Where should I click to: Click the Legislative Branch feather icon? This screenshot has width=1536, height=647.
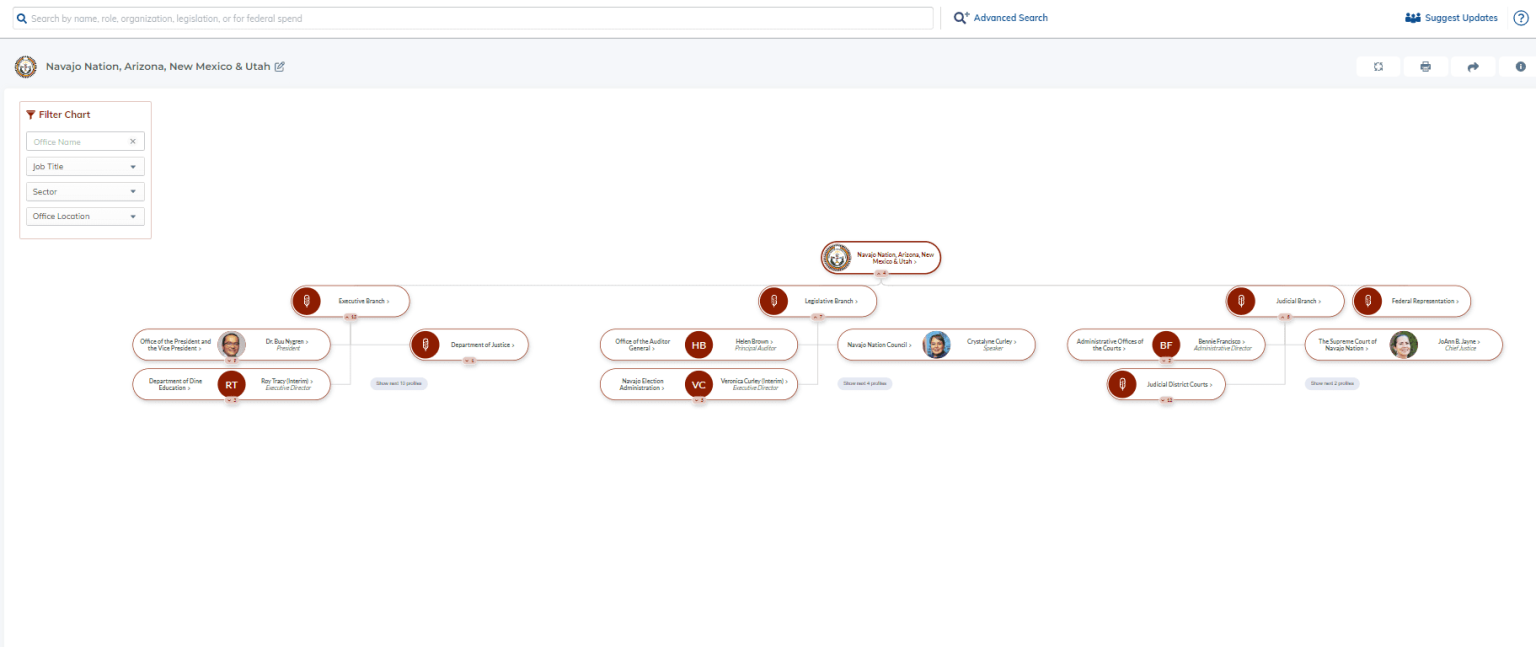coord(773,301)
